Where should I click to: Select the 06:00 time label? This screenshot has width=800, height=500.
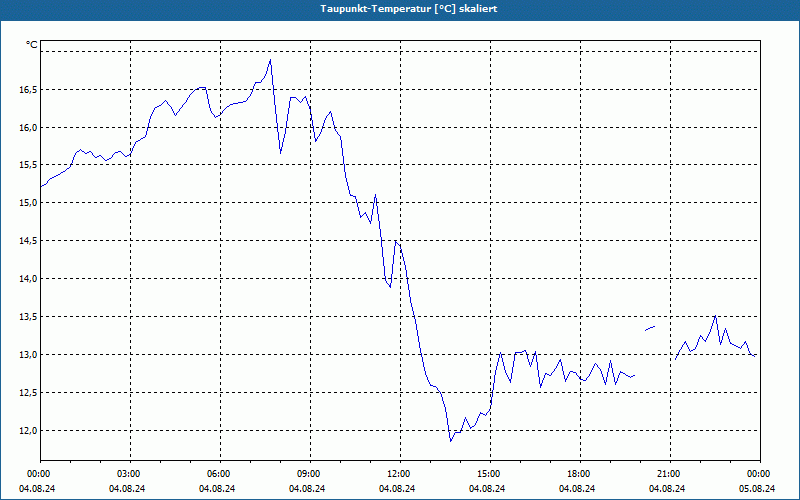point(220,474)
